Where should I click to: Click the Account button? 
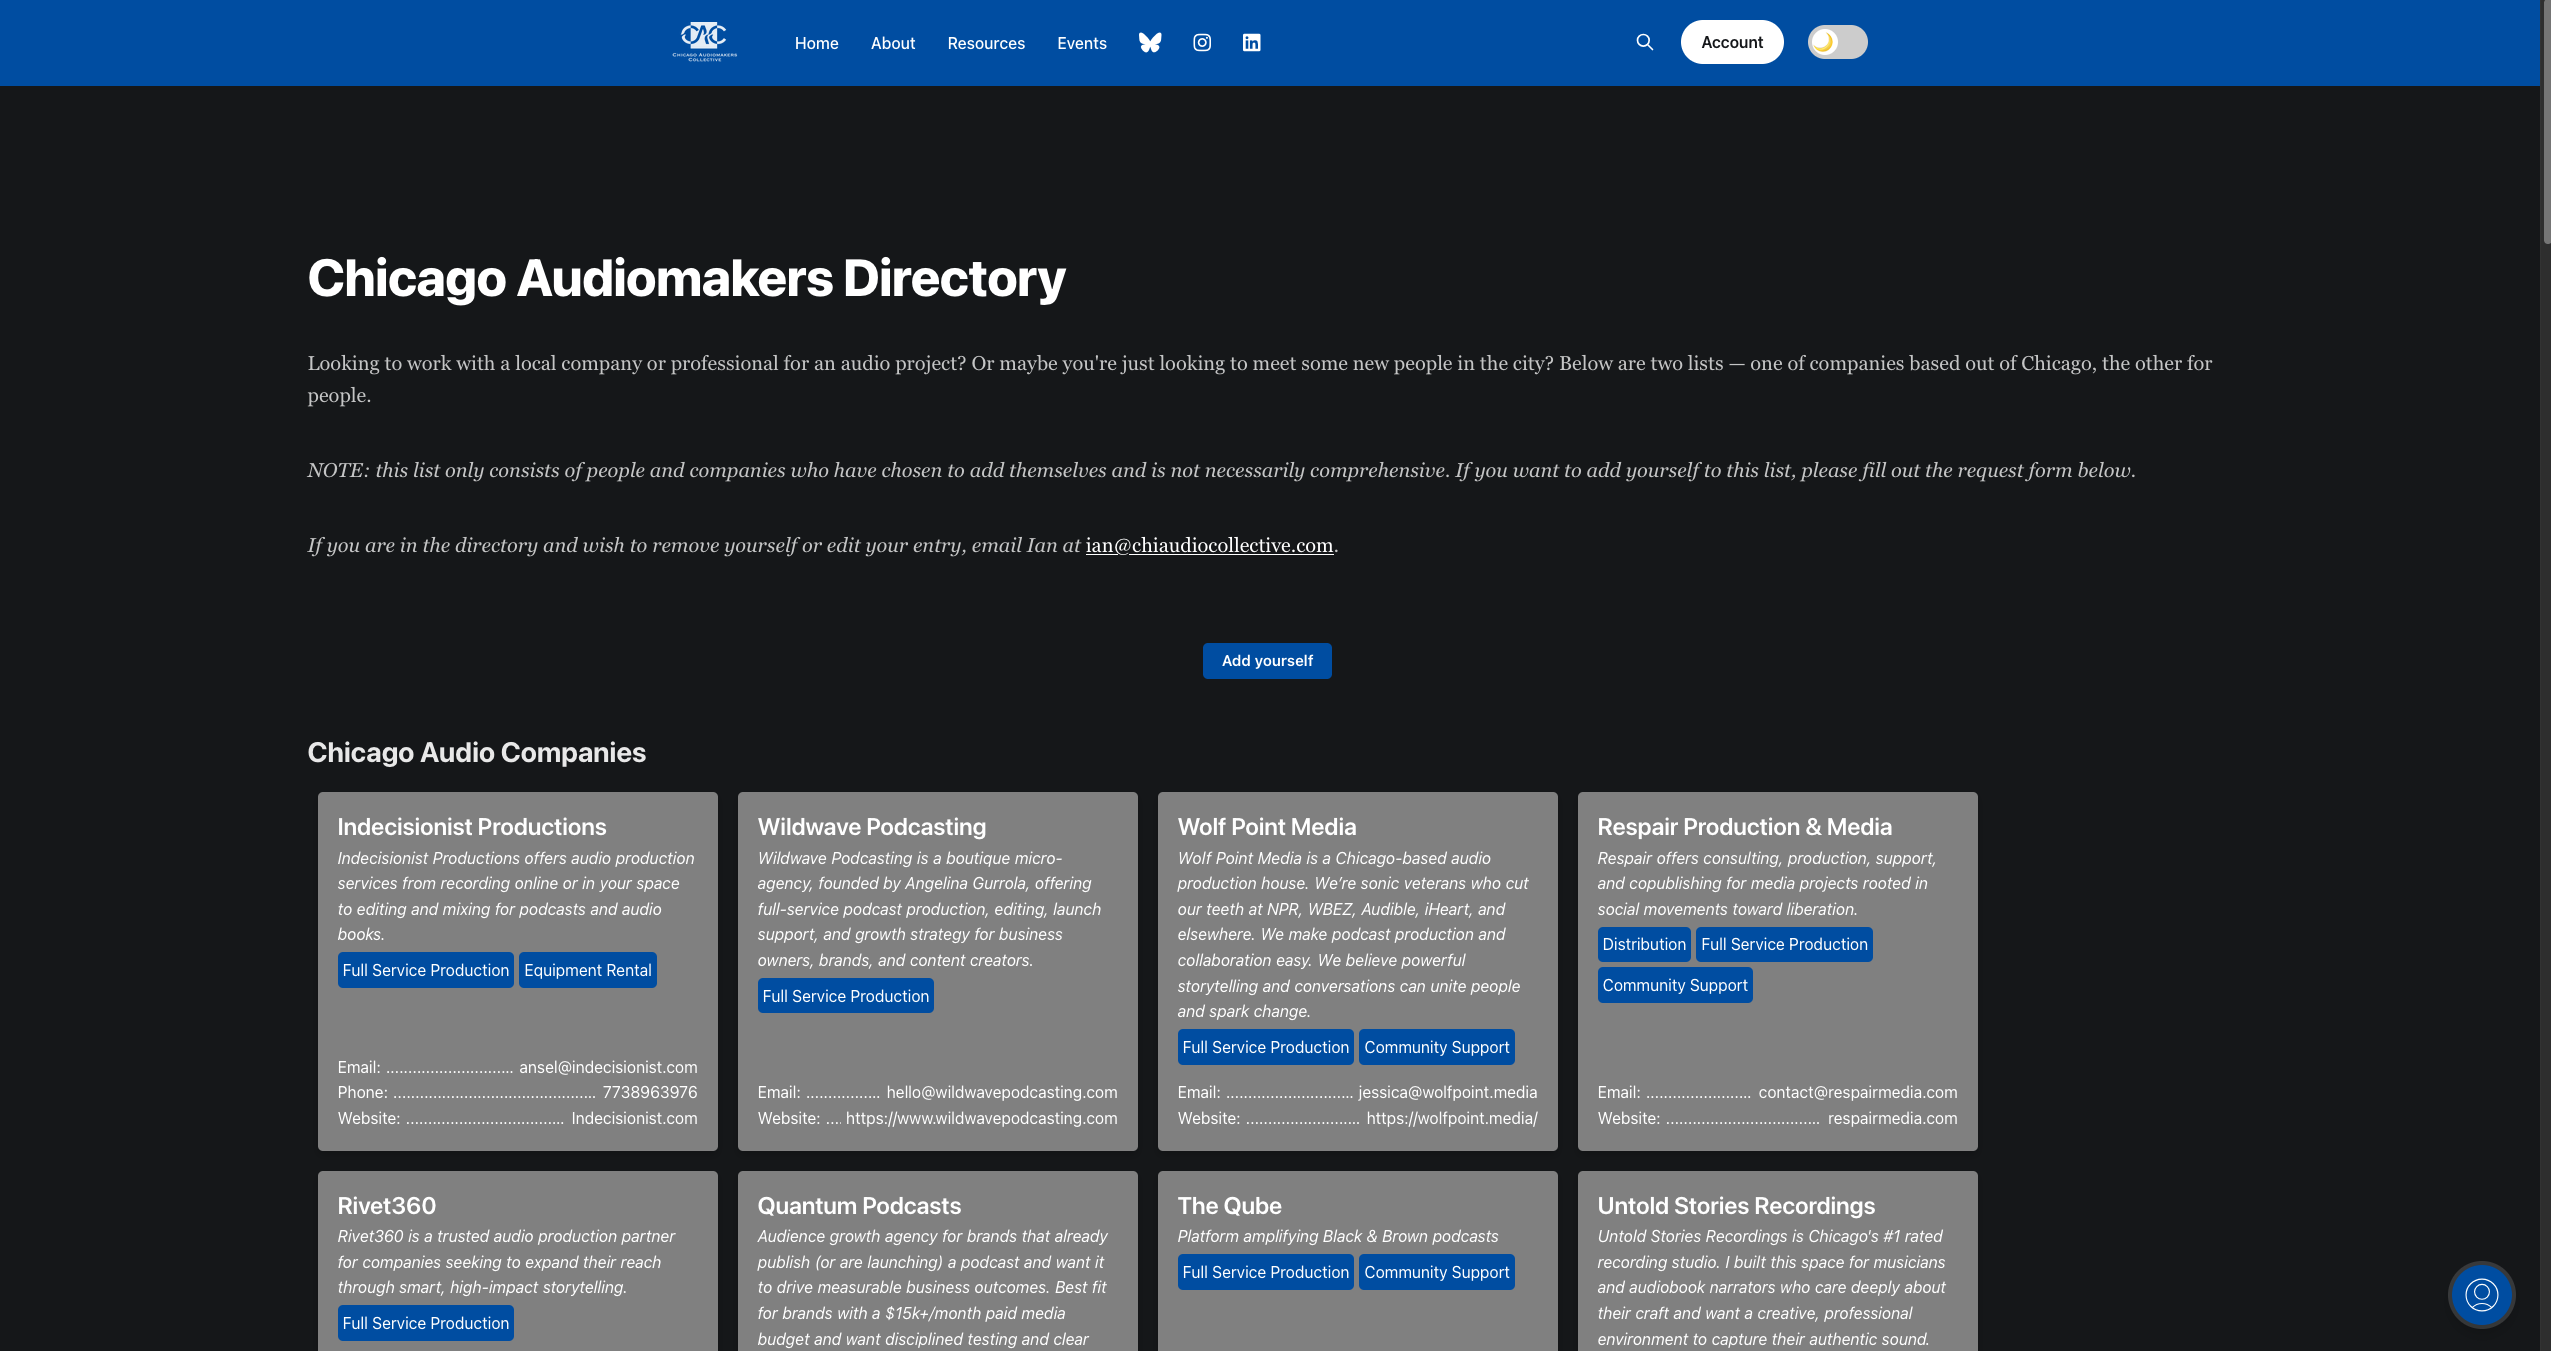1732,42
